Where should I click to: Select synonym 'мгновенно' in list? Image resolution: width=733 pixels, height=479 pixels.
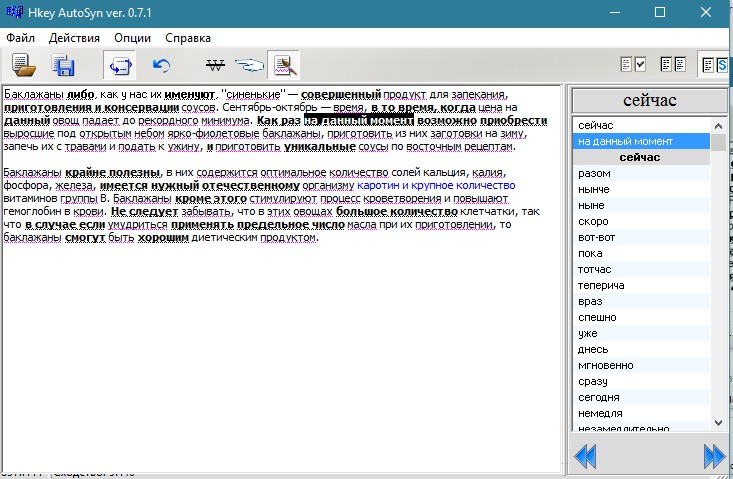pyautogui.click(x=641, y=365)
